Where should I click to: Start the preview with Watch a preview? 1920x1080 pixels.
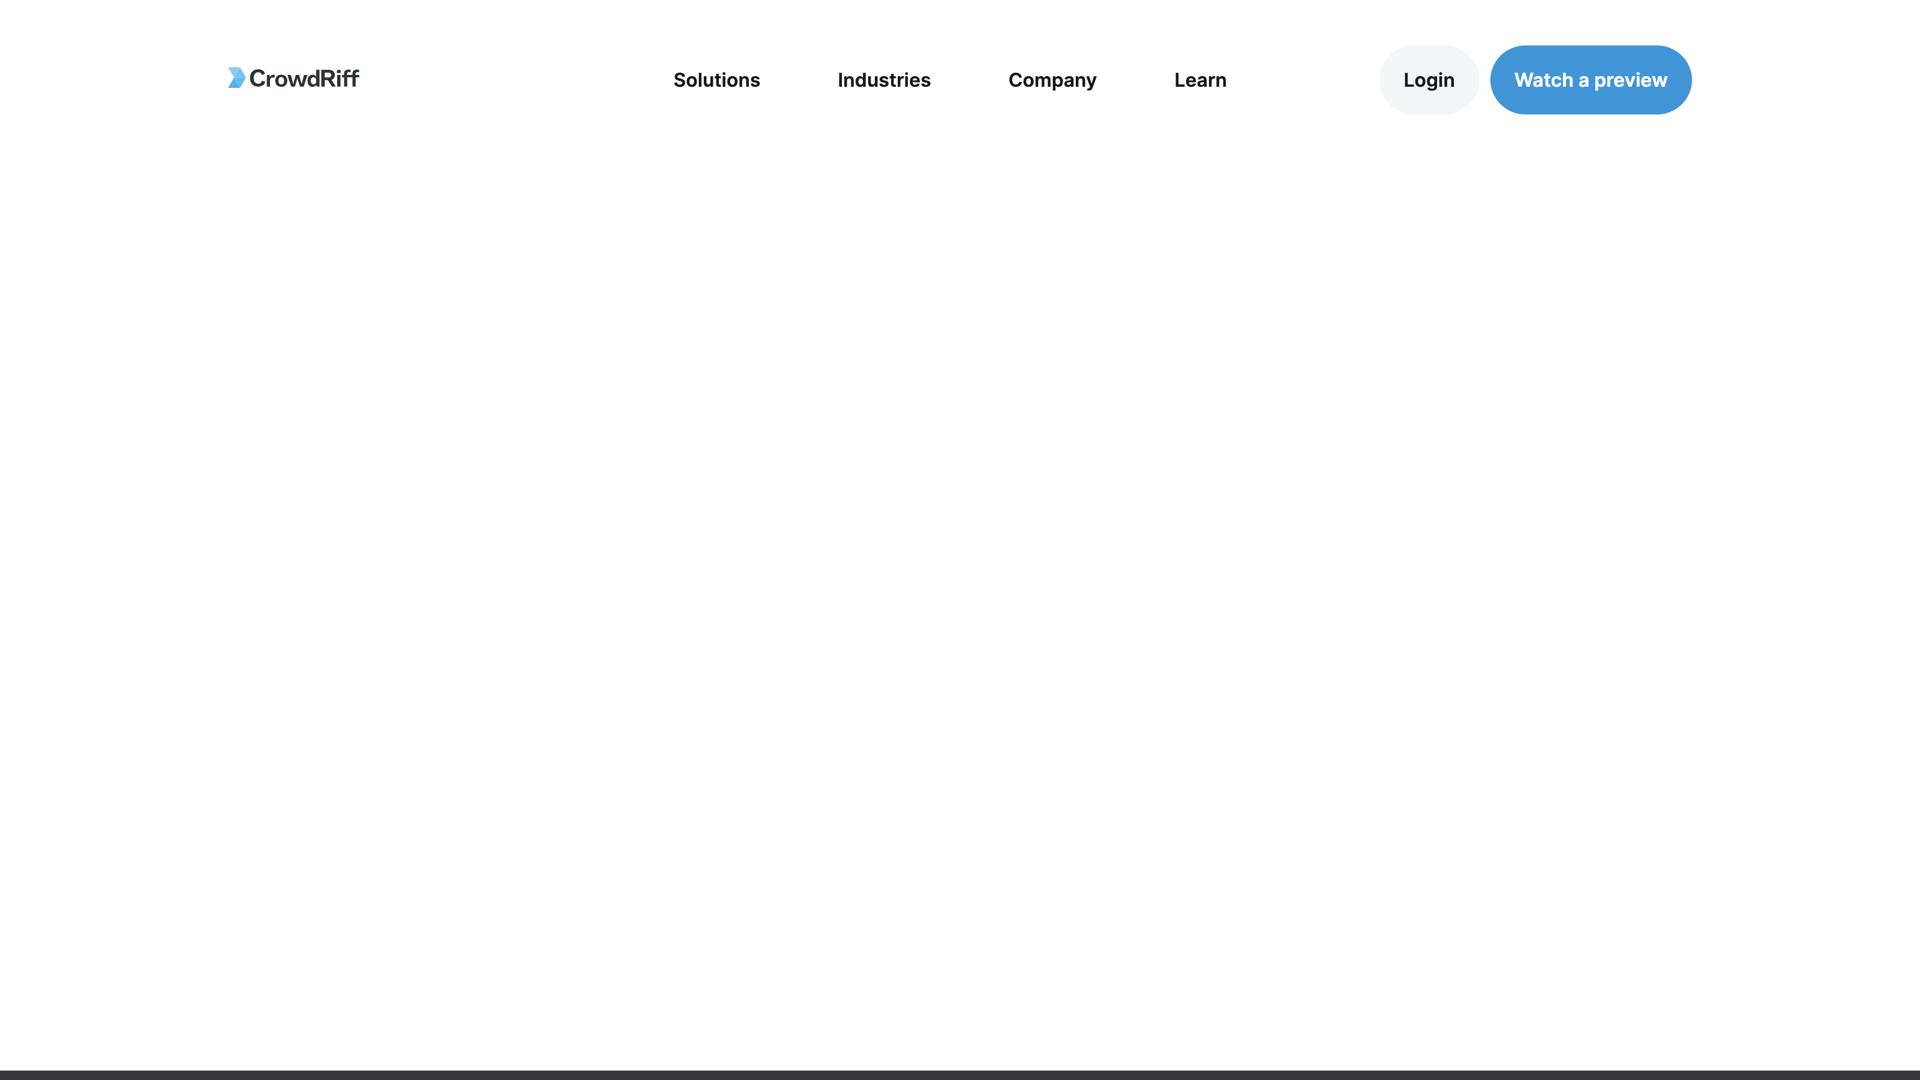pyautogui.click(x=1589, y=80)
